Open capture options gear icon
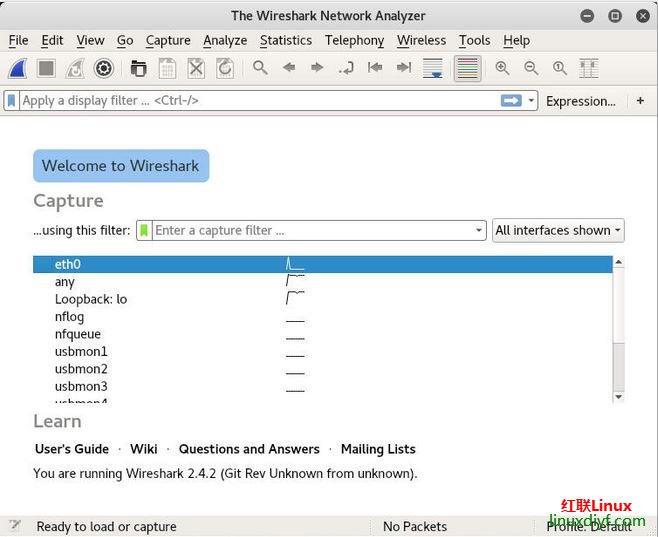The width and height of the screenshot is (658, 537). pos(103,68)
